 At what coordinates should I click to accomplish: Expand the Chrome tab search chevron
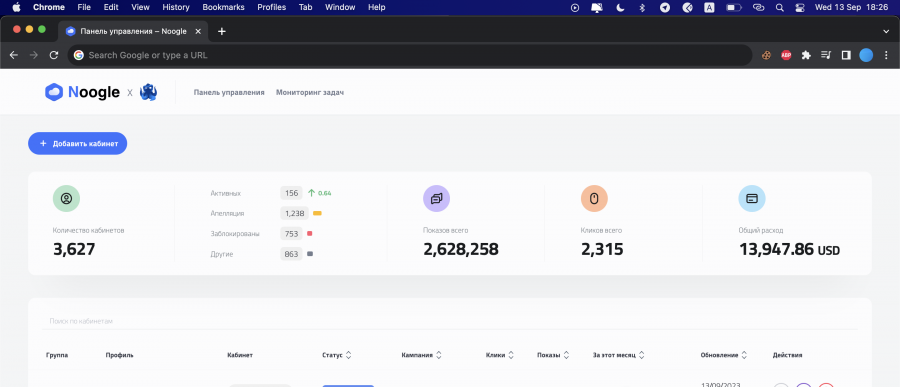click(x=886, y=31)
